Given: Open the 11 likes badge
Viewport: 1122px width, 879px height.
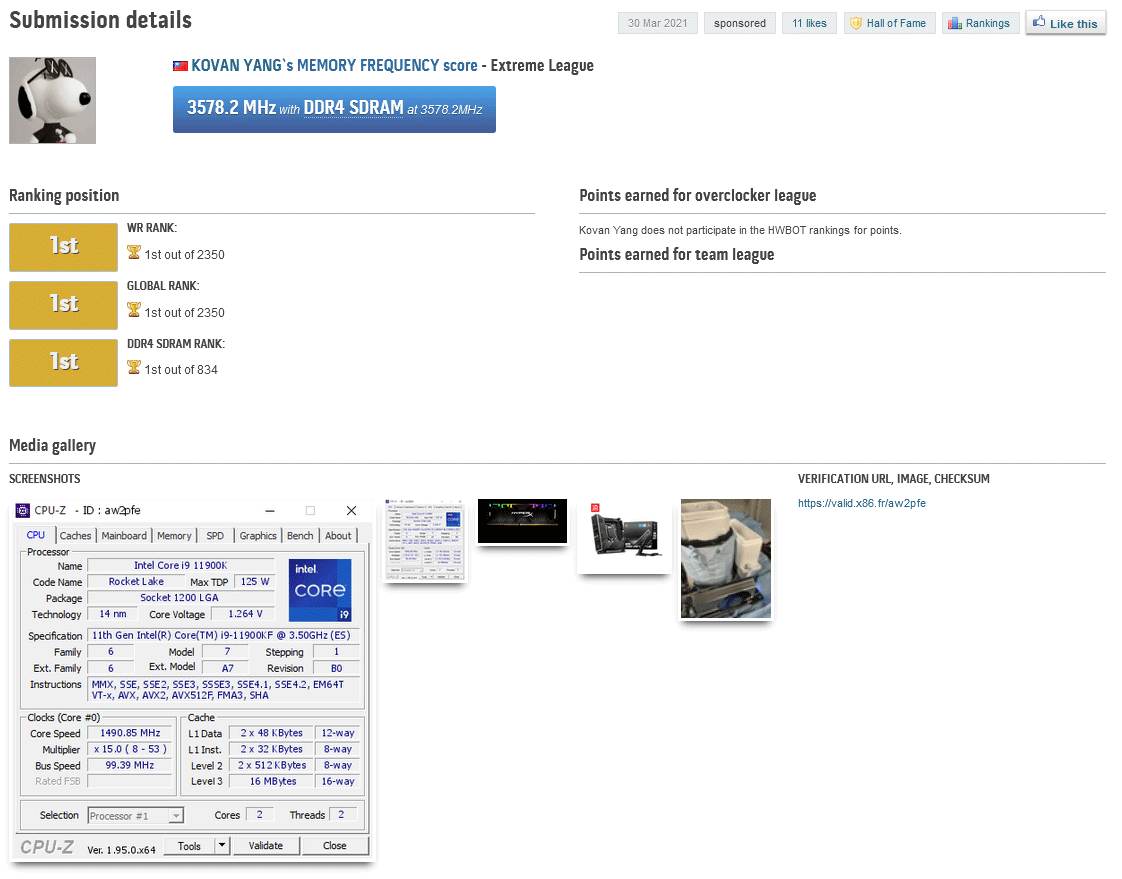Looking at the screenshot, I should 809,23.
